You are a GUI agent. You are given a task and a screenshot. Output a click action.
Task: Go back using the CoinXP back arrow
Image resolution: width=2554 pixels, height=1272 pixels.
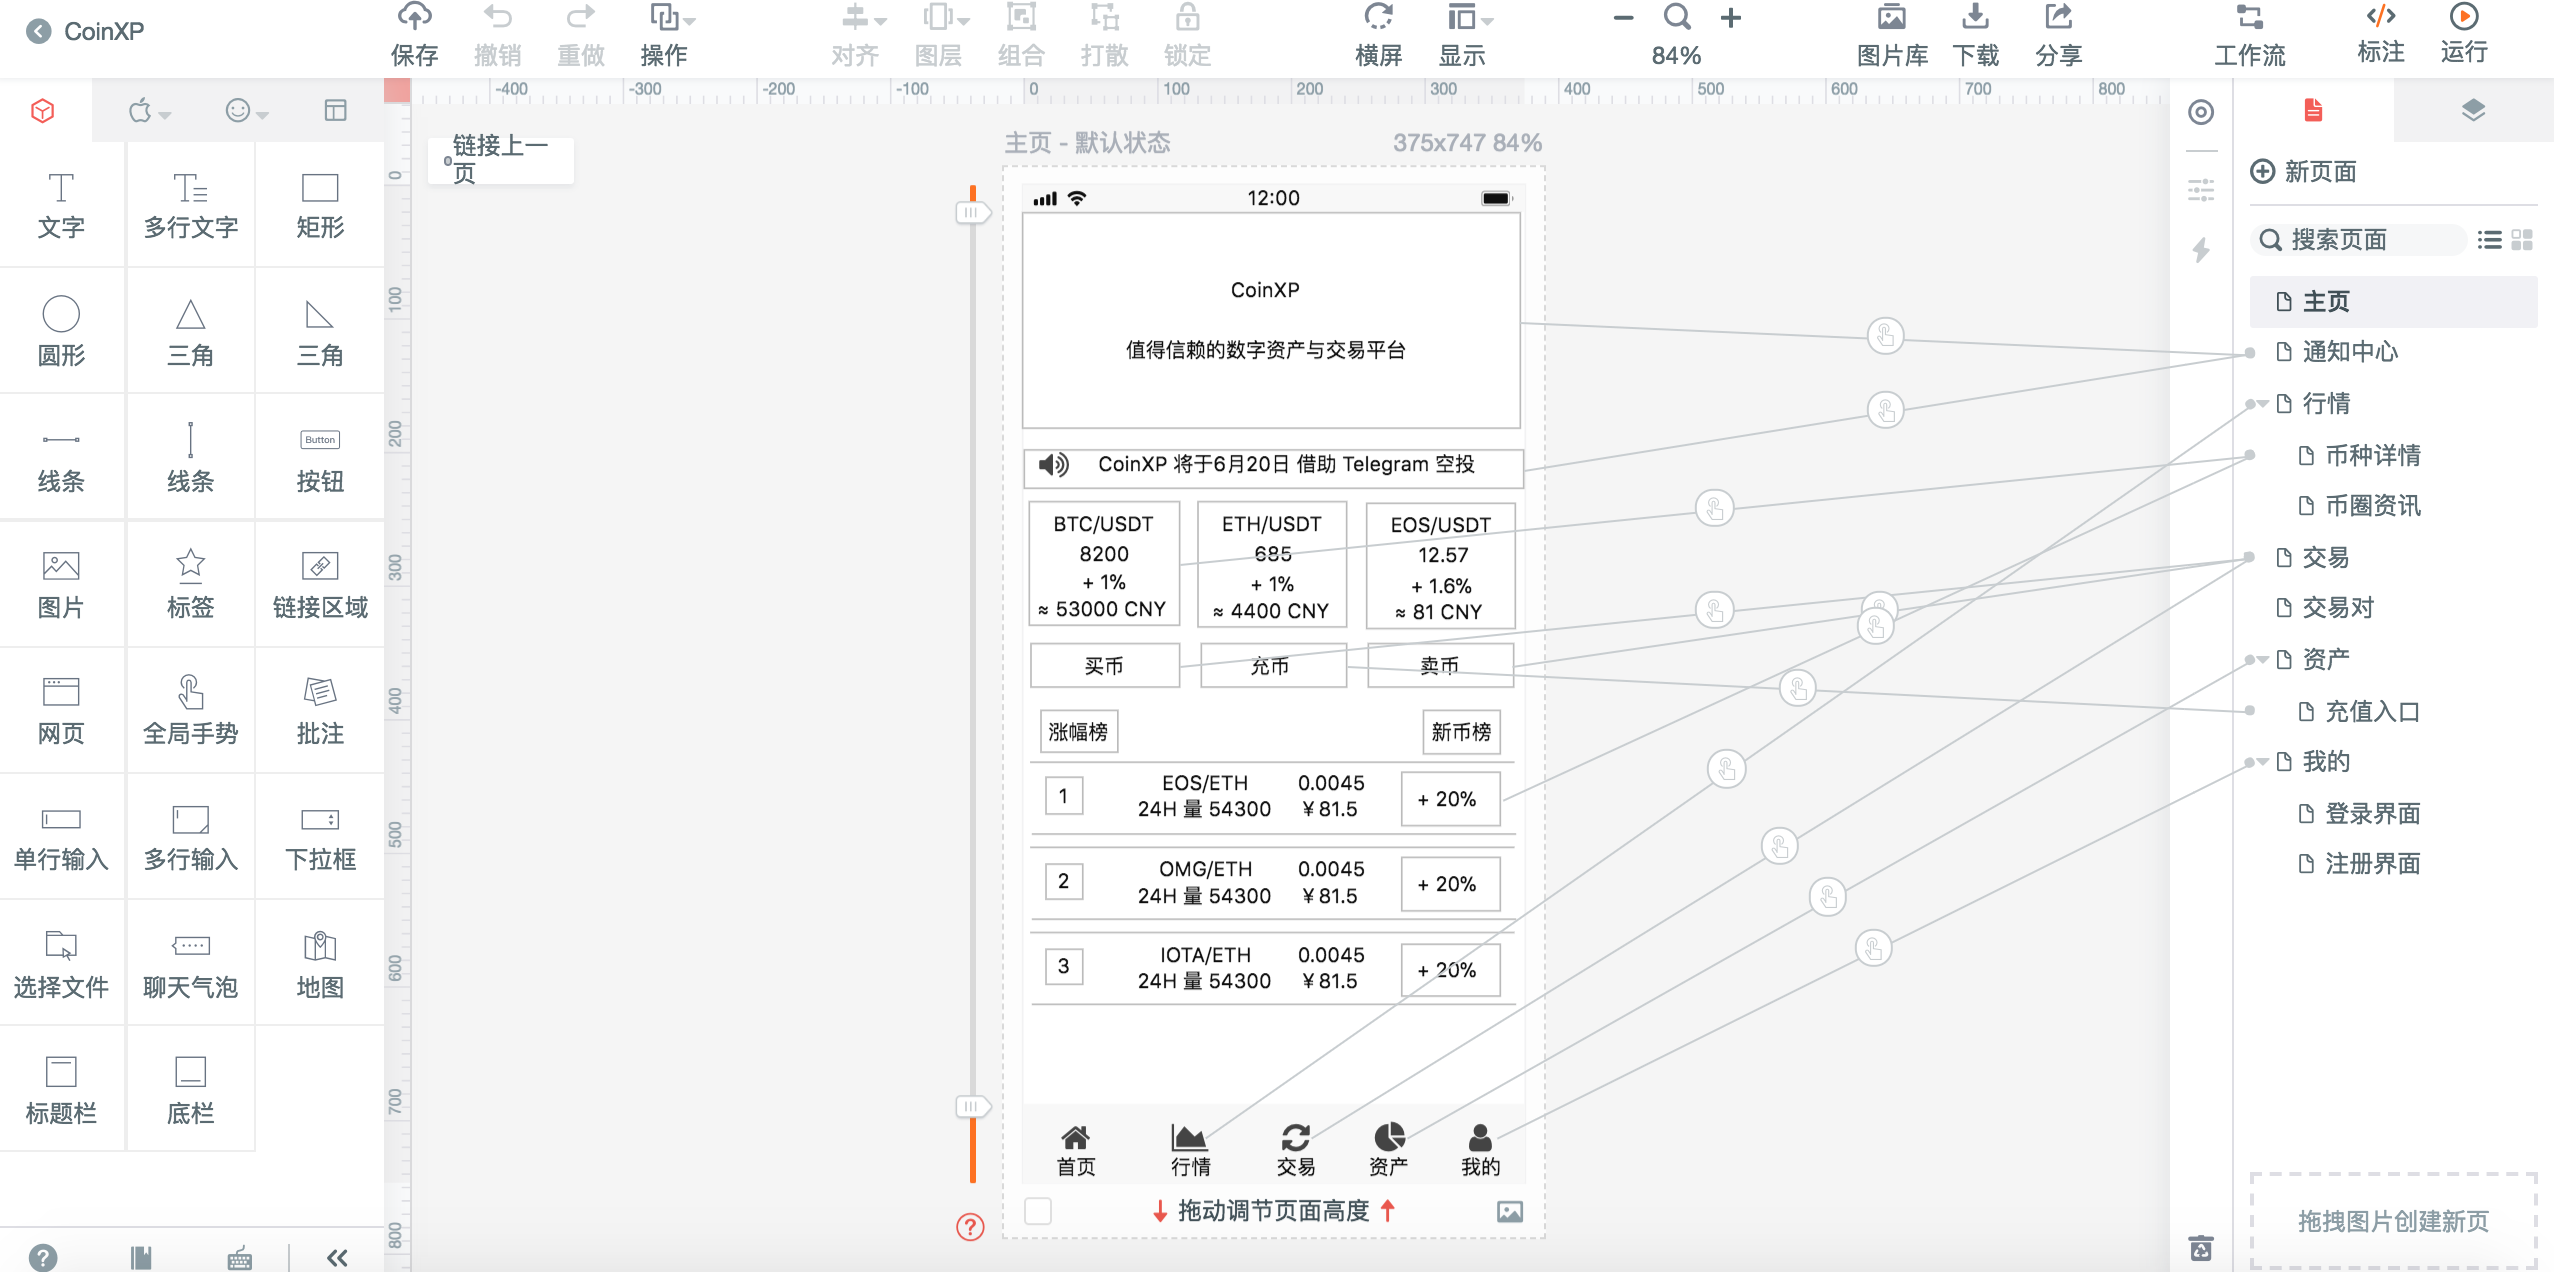(x=39, y=31)
